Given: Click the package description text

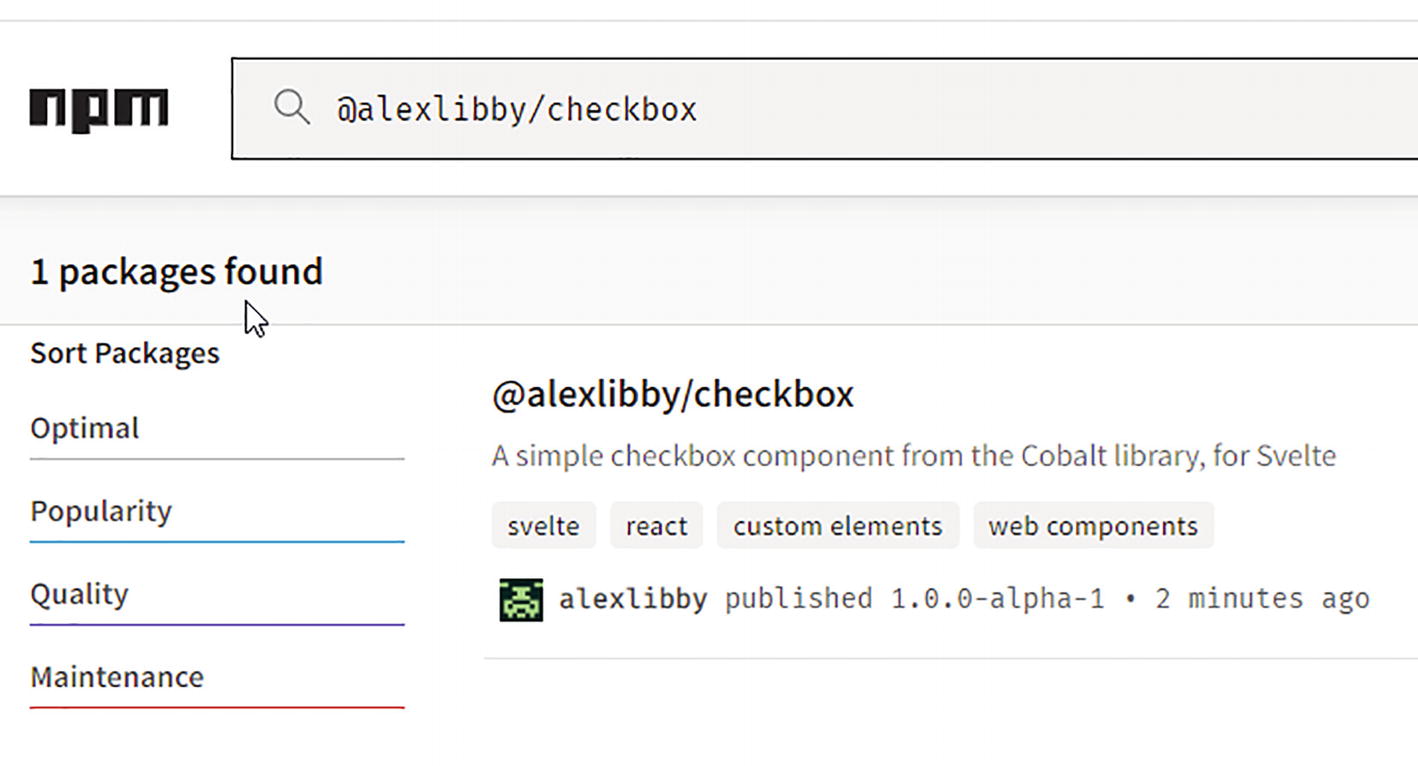Looking at the screenshot, I should [913, 456].
